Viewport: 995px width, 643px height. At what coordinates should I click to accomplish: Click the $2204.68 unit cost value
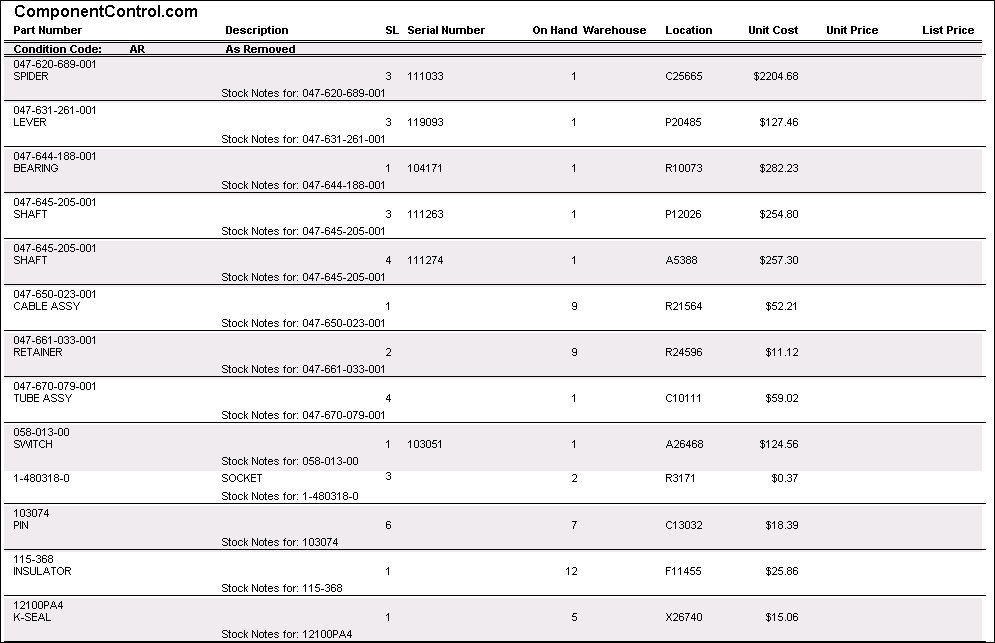click(x=776, y=76)
